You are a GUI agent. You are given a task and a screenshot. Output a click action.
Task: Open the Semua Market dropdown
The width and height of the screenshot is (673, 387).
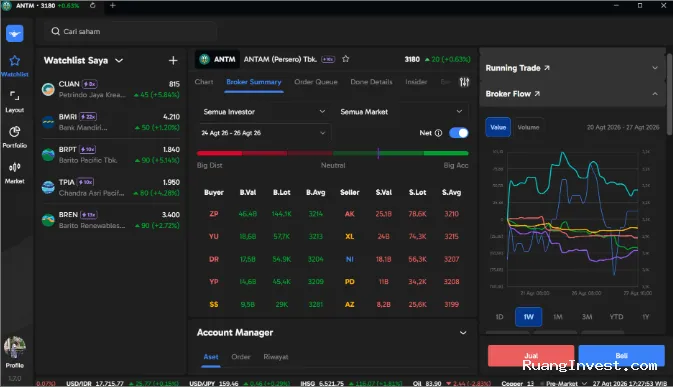pyautogui.click(x=401, y=112)
